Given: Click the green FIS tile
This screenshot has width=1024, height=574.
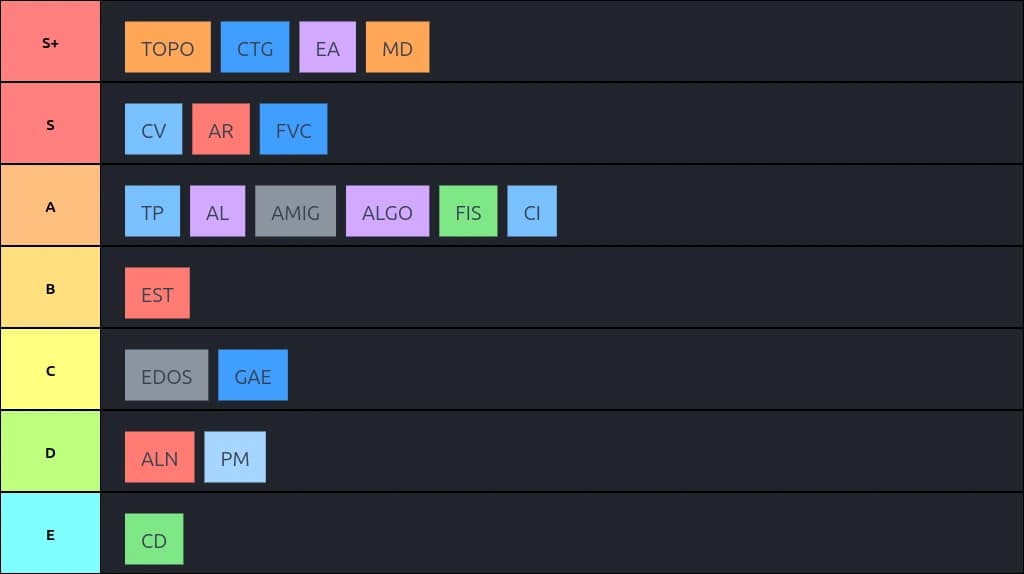Looking at the screenshot, I should (x=468, y=211).
